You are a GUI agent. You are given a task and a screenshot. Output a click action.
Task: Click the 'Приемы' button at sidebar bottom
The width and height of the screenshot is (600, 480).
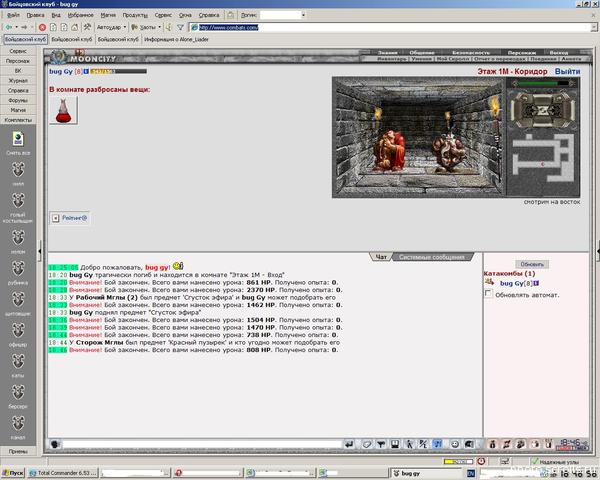[x=18, y=451]
